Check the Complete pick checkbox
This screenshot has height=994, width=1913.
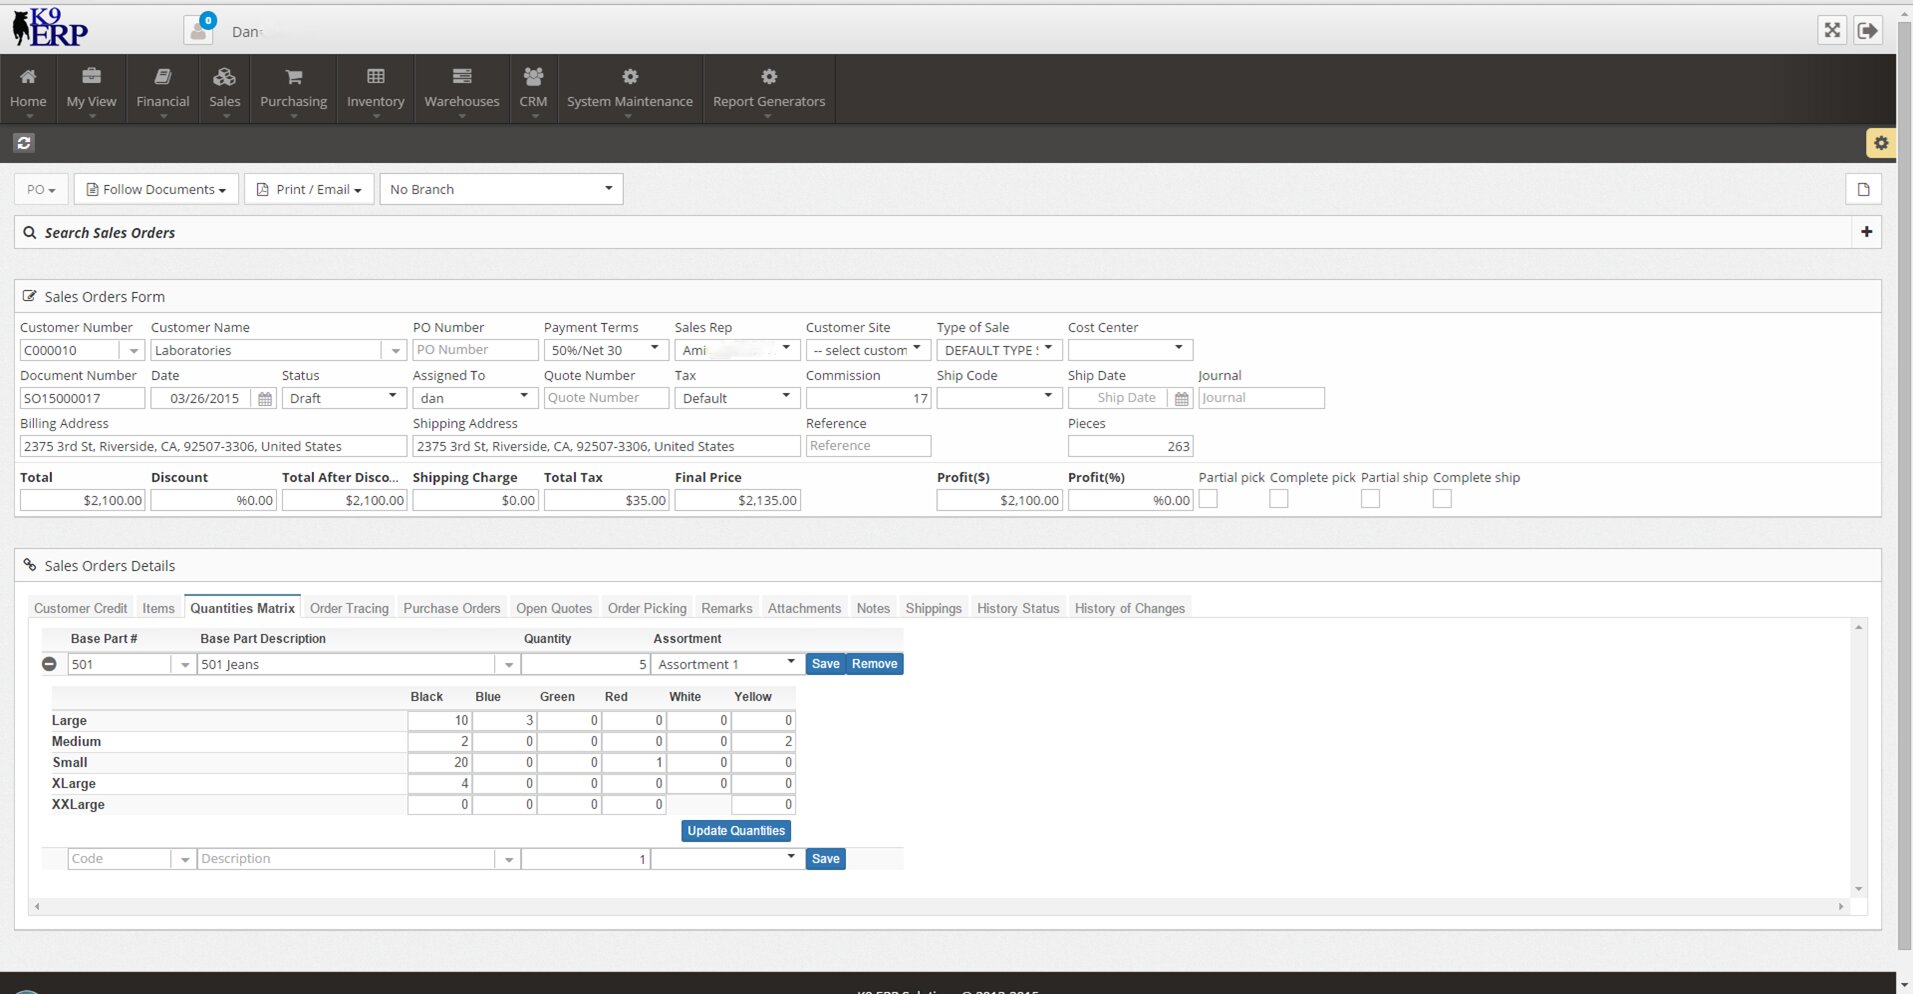click(x=1278, y=499)
